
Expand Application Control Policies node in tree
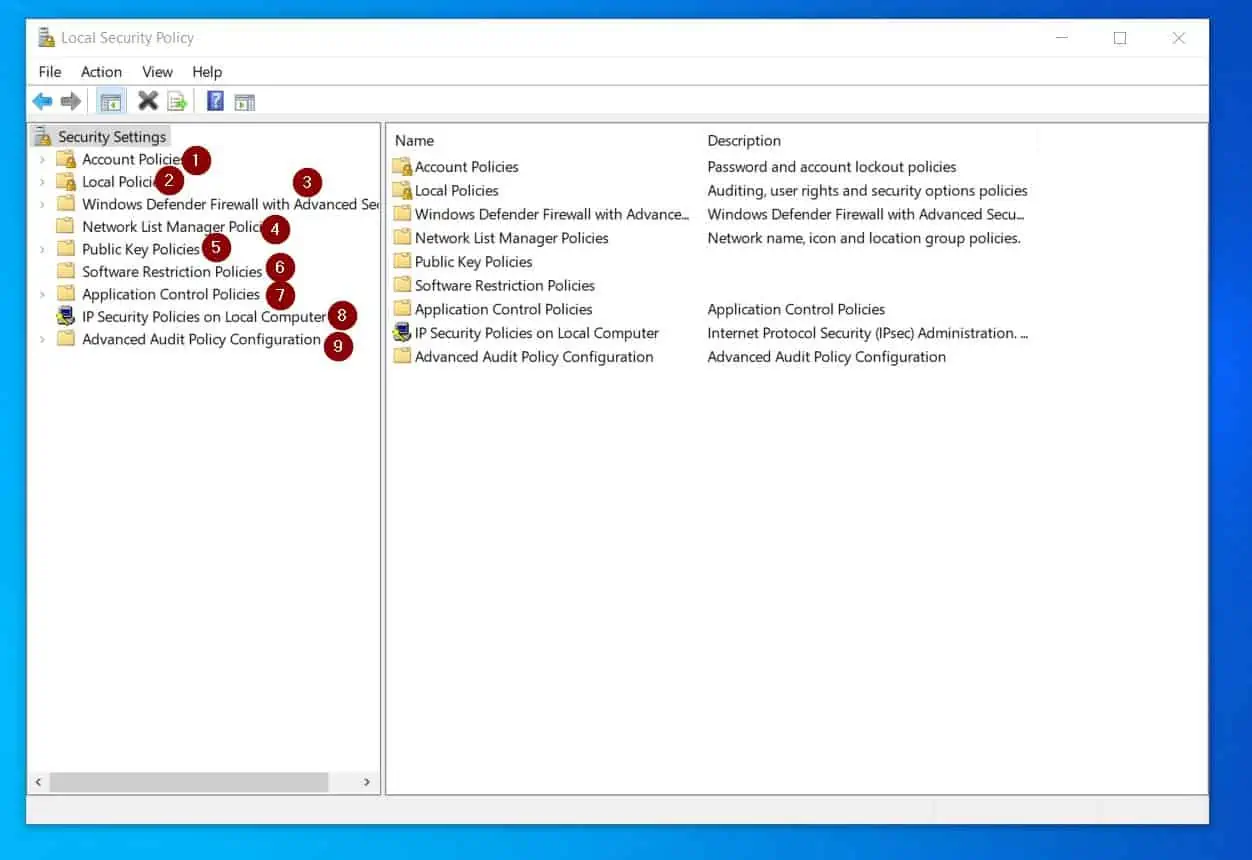[x=41, y=295]
